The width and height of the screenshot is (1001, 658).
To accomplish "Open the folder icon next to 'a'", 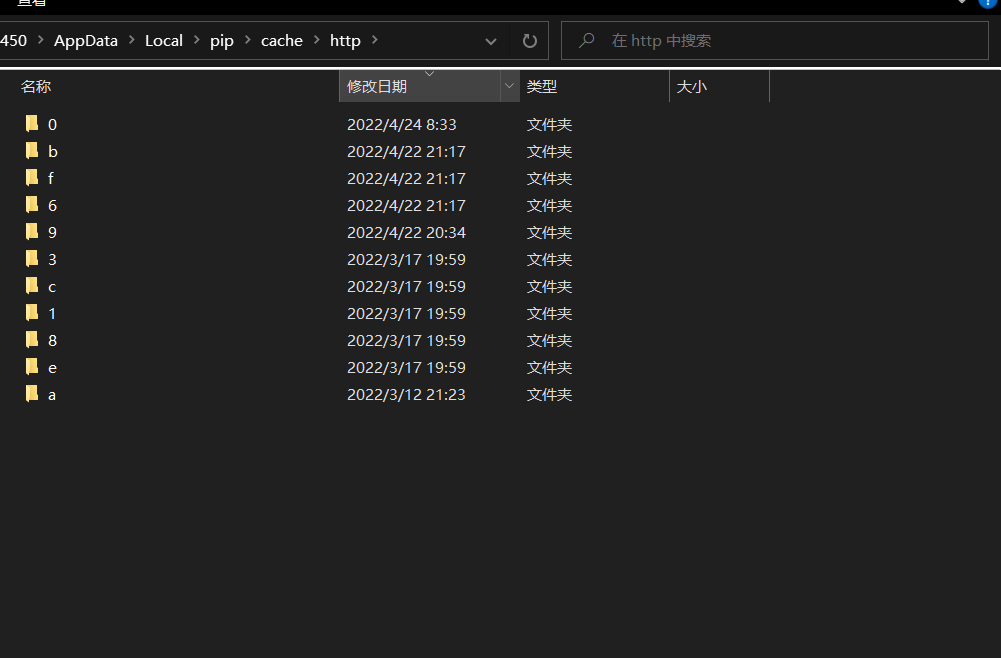I will click(31, 394).
